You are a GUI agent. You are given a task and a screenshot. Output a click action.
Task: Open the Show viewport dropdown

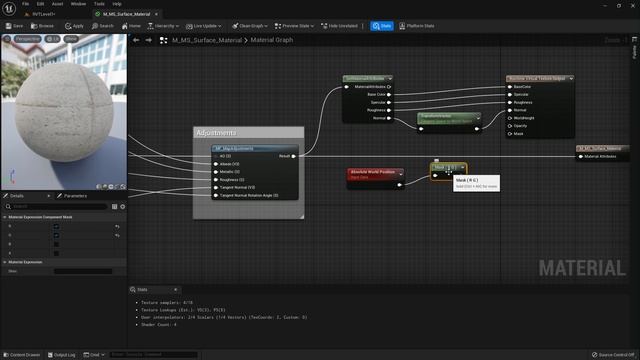[71, 39]
